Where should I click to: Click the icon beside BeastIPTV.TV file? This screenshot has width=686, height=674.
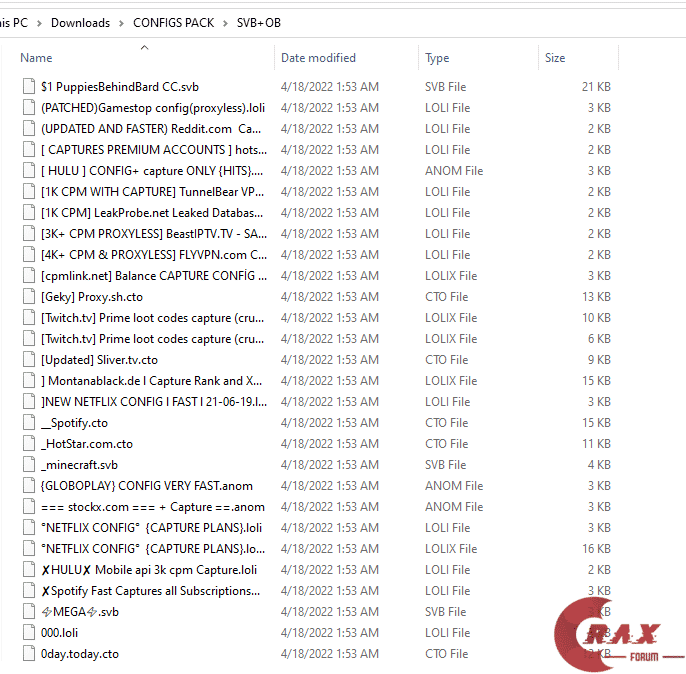[x=29, y=234]
